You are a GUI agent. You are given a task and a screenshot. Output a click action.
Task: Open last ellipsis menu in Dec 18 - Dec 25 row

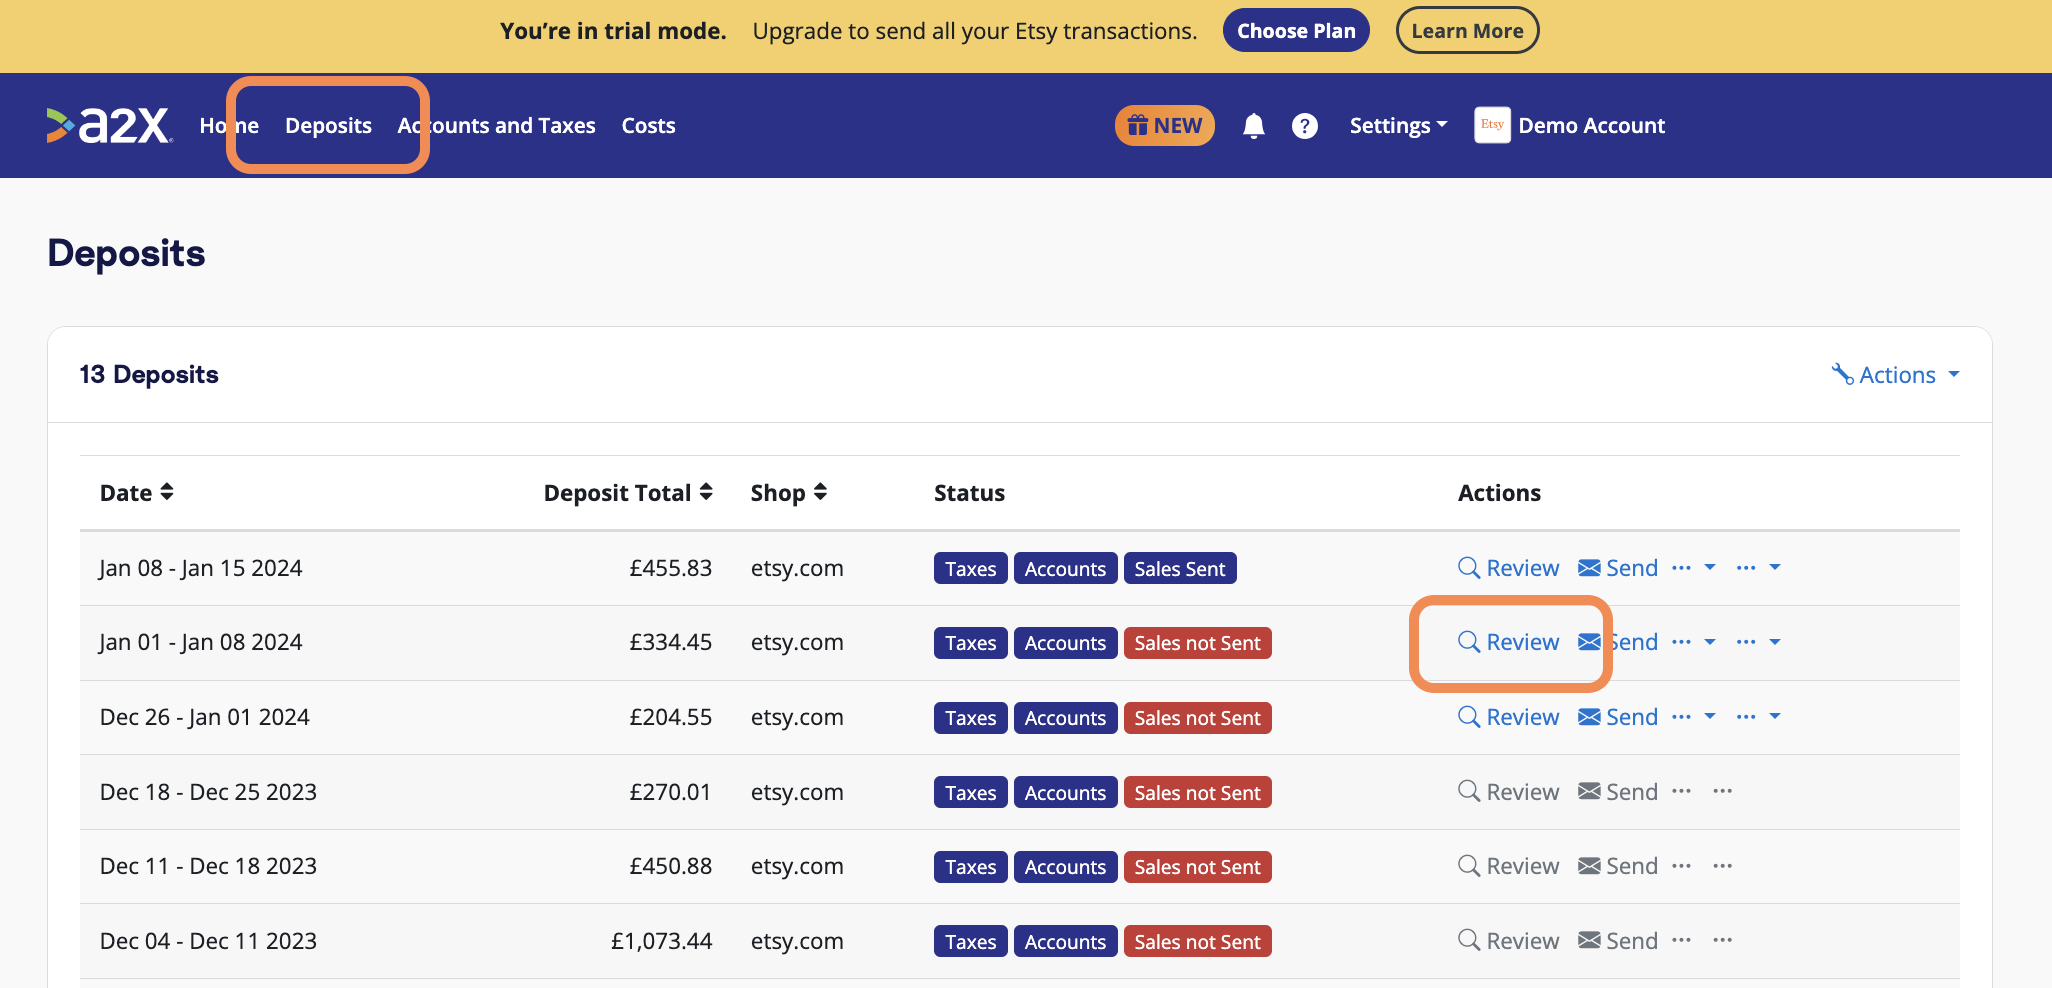(x=1722, y=792)
